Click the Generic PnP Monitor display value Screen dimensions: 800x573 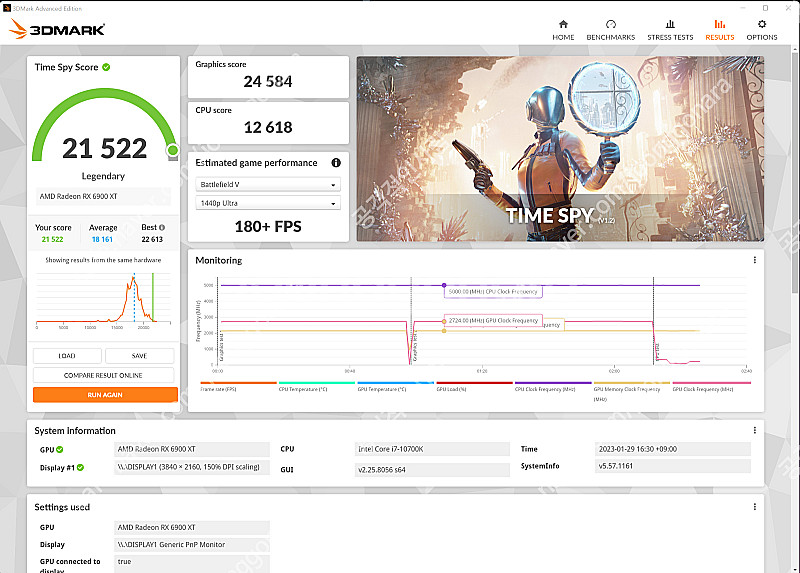[191, 544]
